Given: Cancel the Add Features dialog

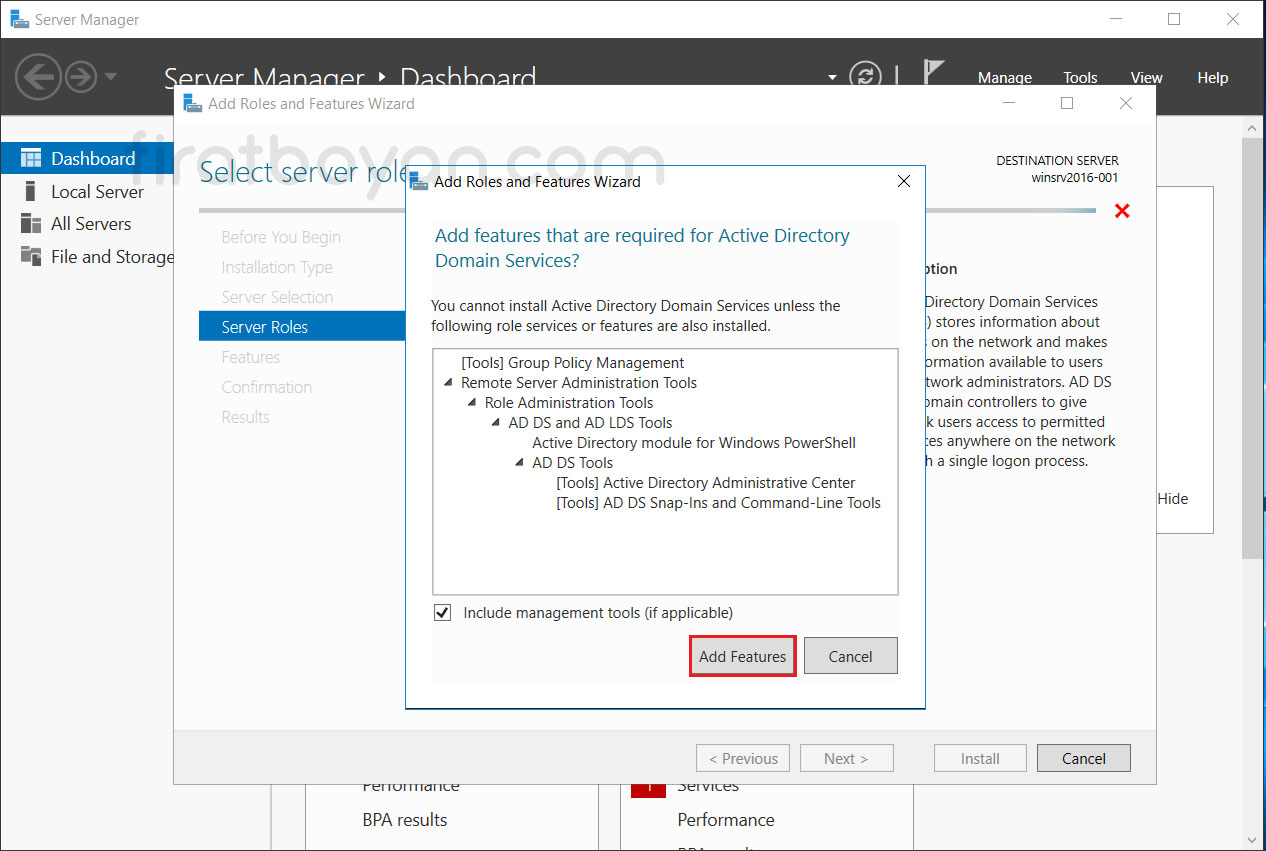Looking at the screenshot, I should click(850, 656).
